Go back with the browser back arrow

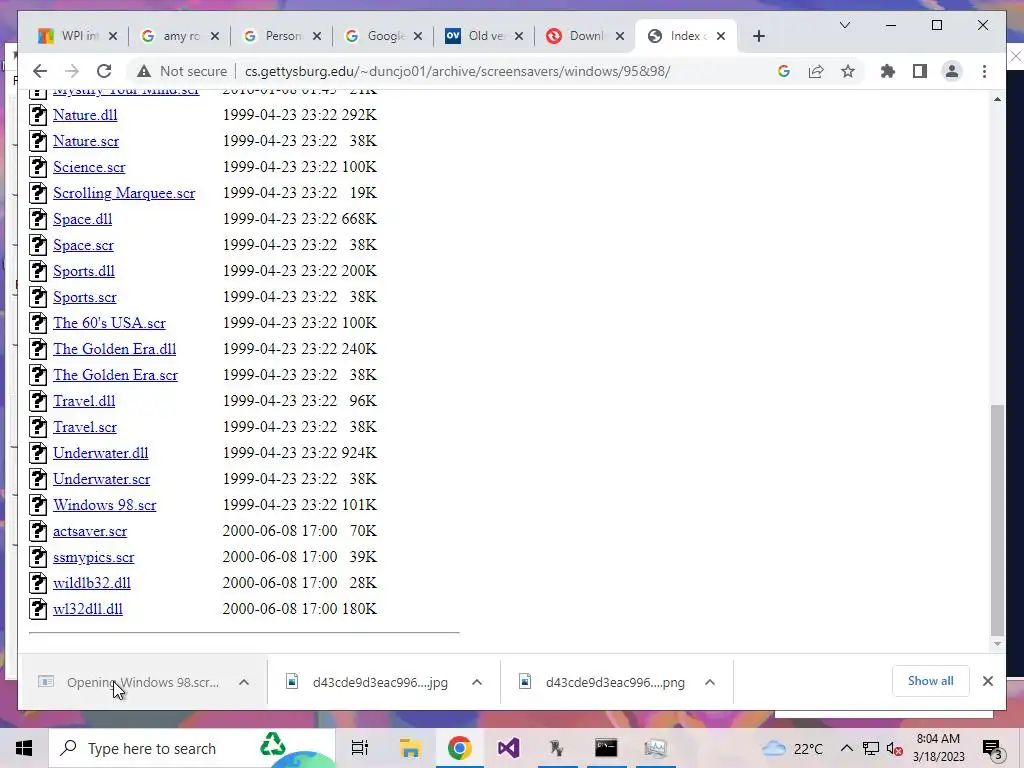pyautogui.click(x=40, y=71)
